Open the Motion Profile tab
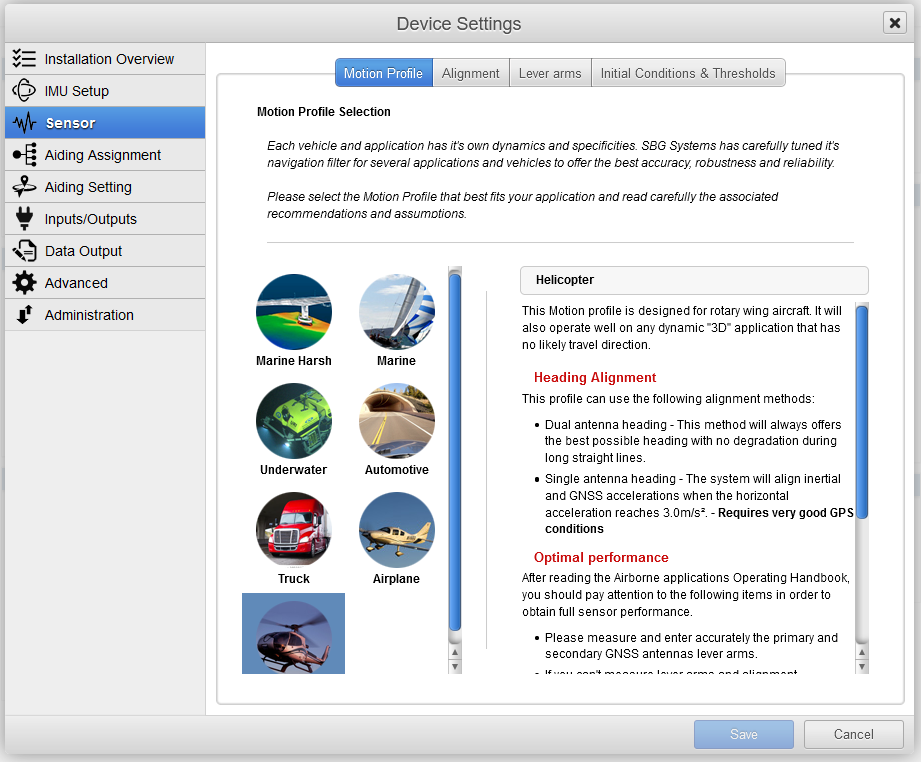Screen dimensions: 921x762 coord(384,73)
